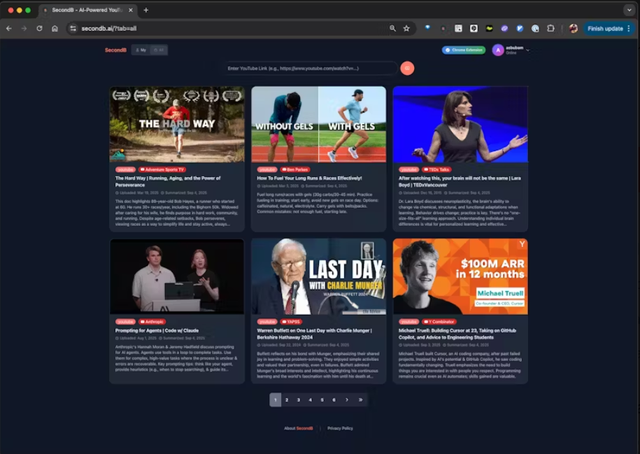
Task: Open the About SecondB footer link
Action: (x=298, y=428)
